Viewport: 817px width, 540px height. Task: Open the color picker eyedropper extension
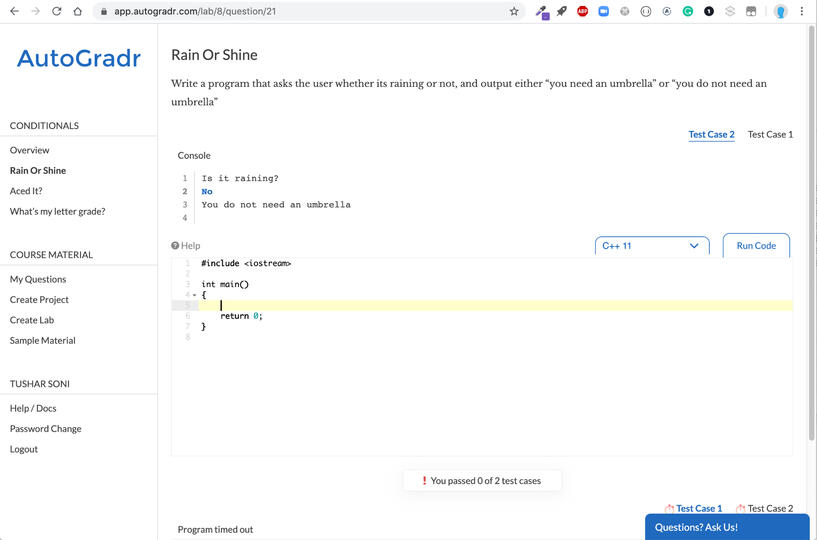pos(542,11)
